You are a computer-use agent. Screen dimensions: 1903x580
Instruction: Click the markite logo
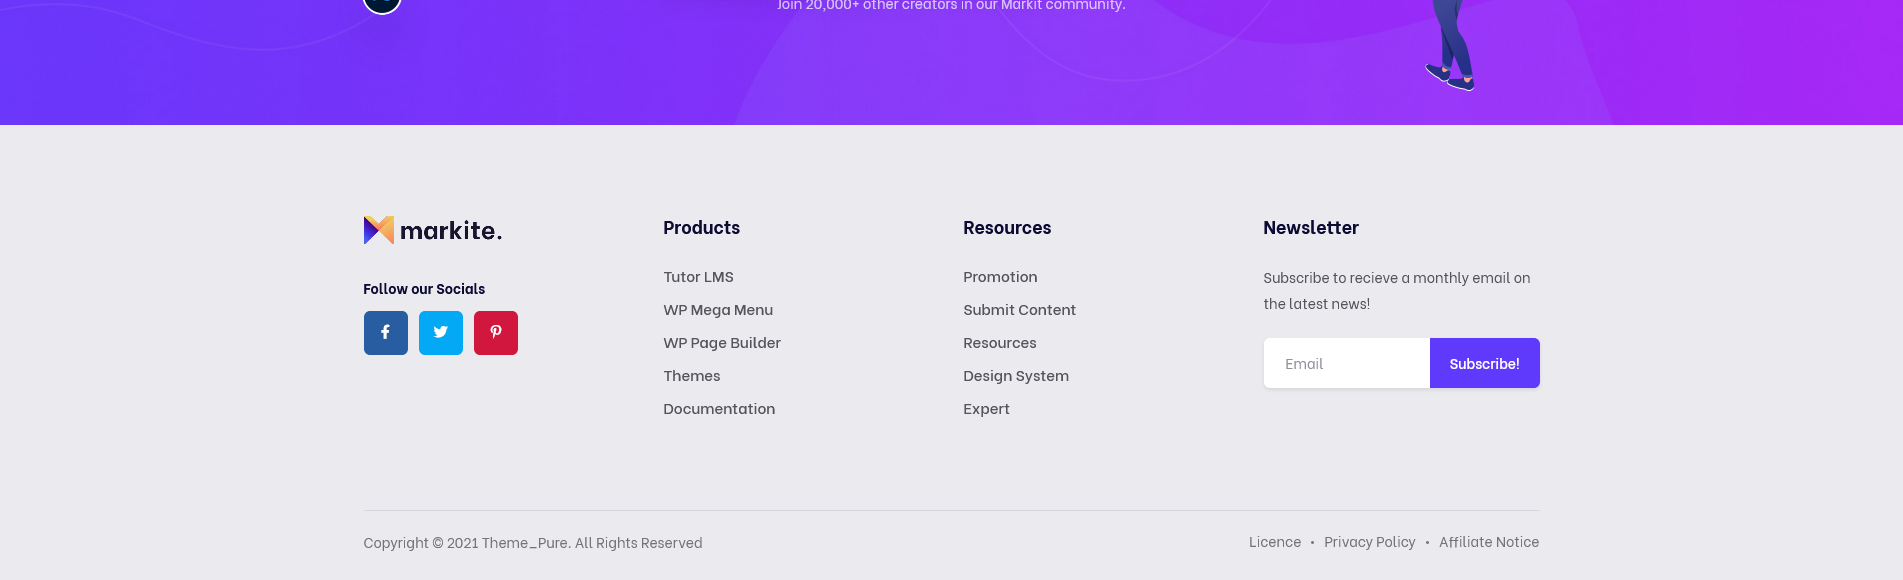coord(432,230)
